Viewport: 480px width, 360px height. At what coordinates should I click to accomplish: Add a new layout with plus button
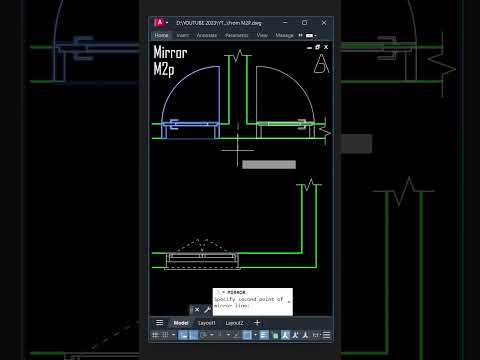pyautogui.click(x=257, y=323)
